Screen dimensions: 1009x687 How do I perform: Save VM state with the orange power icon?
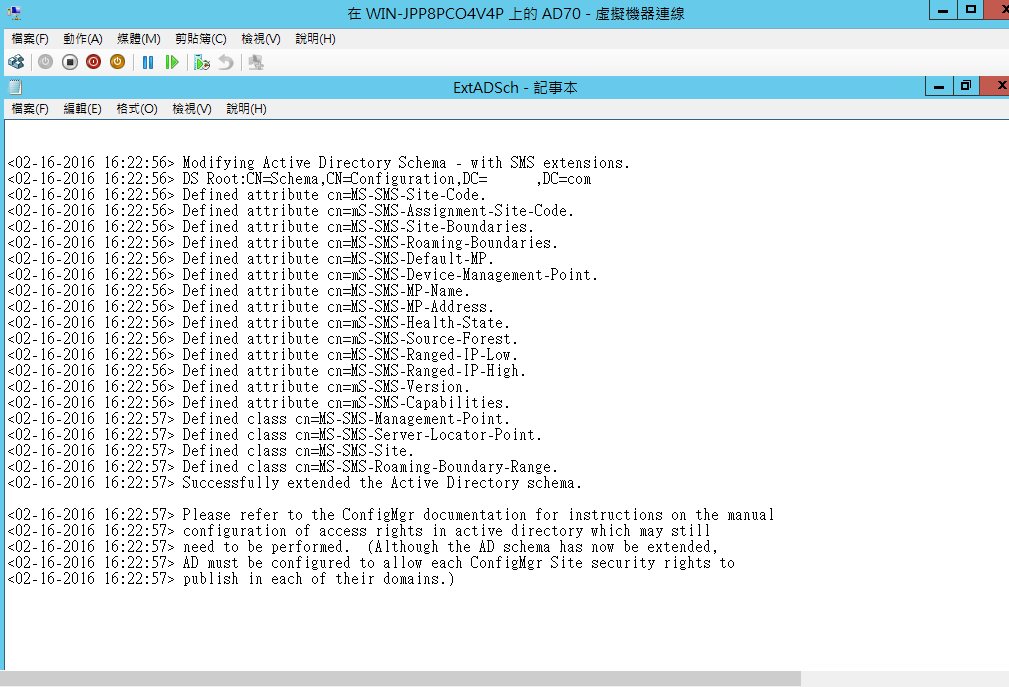pyautogui.click(x=117, y=62)
